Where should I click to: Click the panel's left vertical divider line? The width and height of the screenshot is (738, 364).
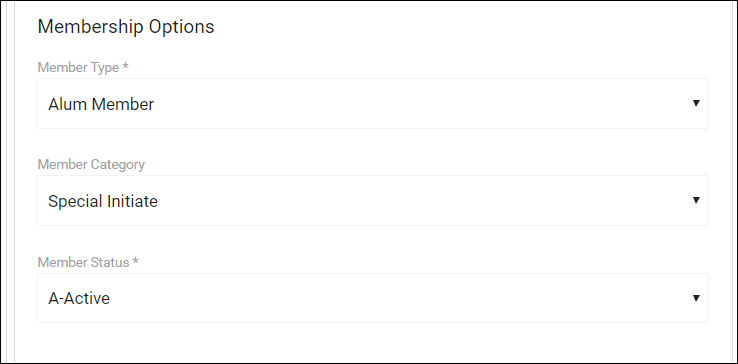point(15,182)
